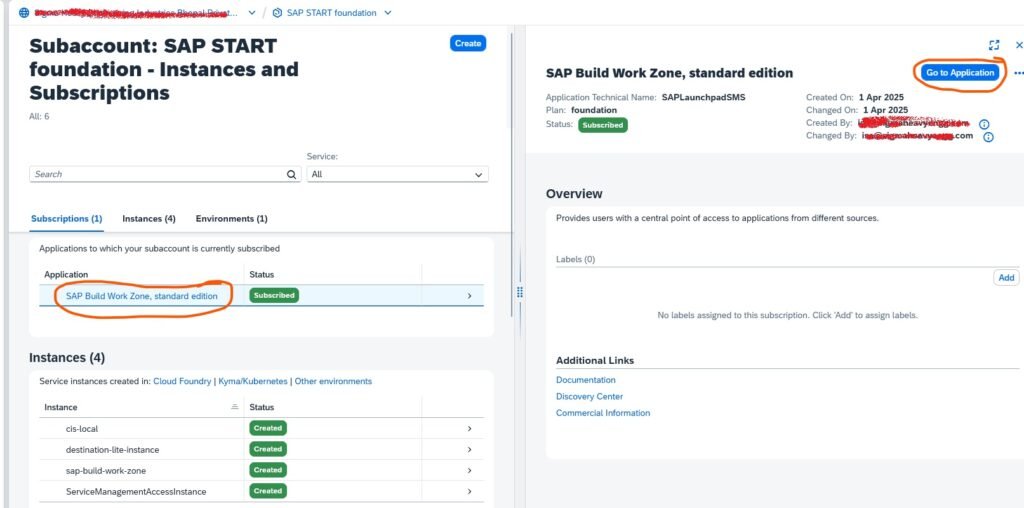Click the cube icon beside SAP START foundation
Image resolution: width=1024 pixels, height=508 pixels.
click(x=278, y=13)
